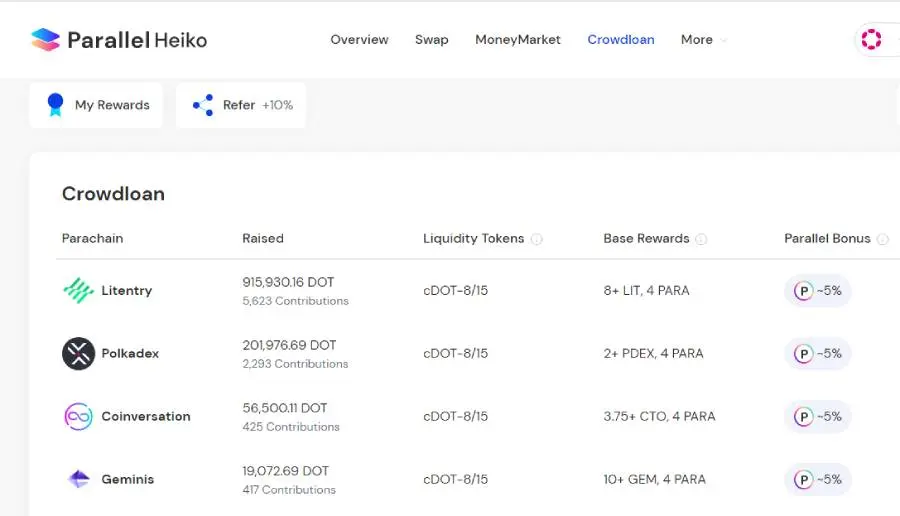This screenshot has height=516, width=900.
Task: Click the 2+ PDEX, 4 PARA reward
Action: (x=653, y=354)
